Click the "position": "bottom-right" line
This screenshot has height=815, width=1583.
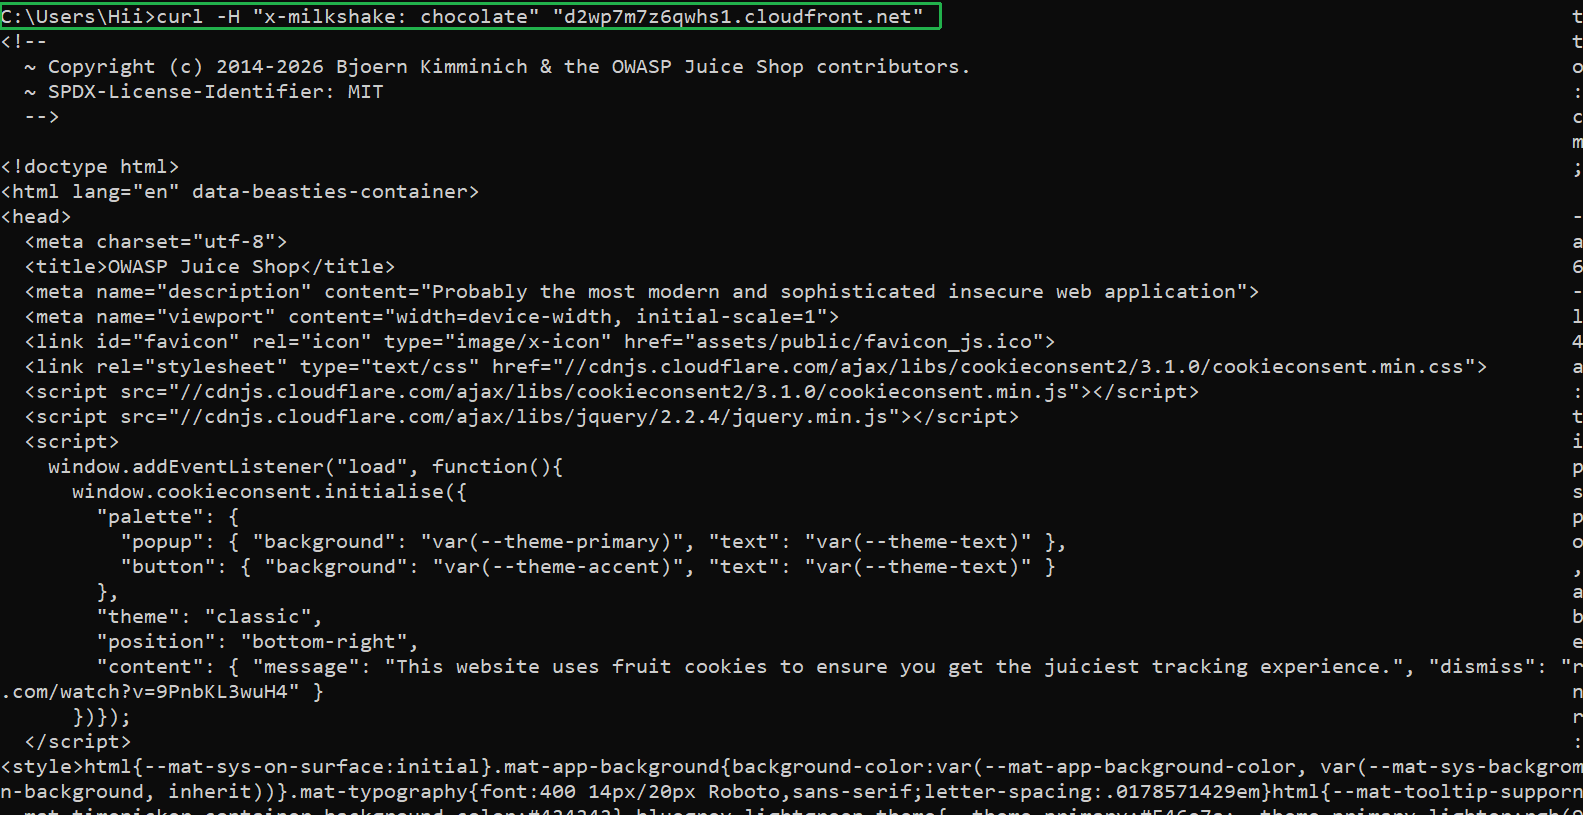click(x=258, y=642)
